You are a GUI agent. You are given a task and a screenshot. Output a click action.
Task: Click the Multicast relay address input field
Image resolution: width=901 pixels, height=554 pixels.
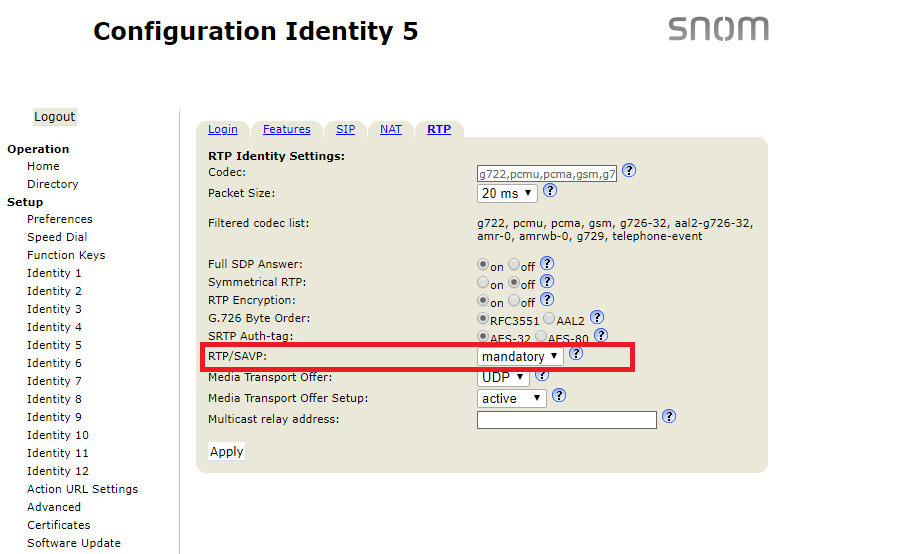tap(566, 420)
